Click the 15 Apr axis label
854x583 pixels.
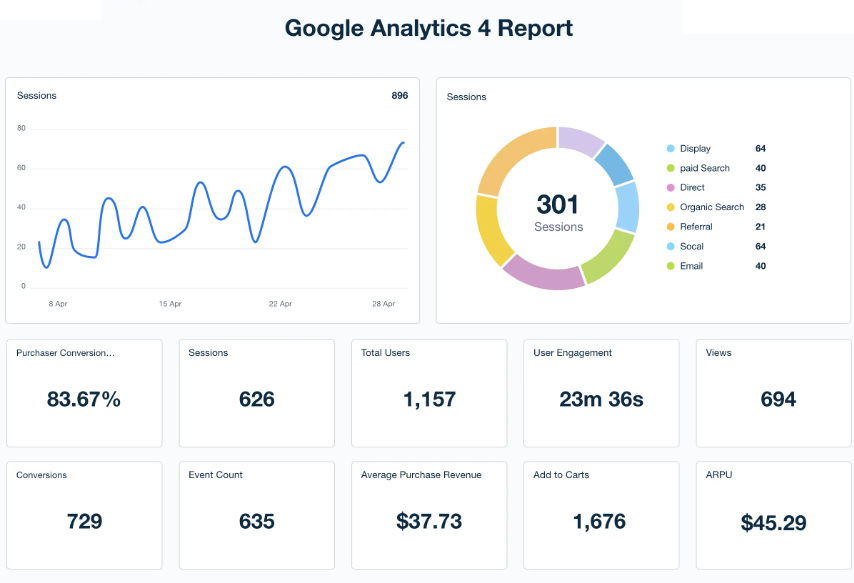170,304
